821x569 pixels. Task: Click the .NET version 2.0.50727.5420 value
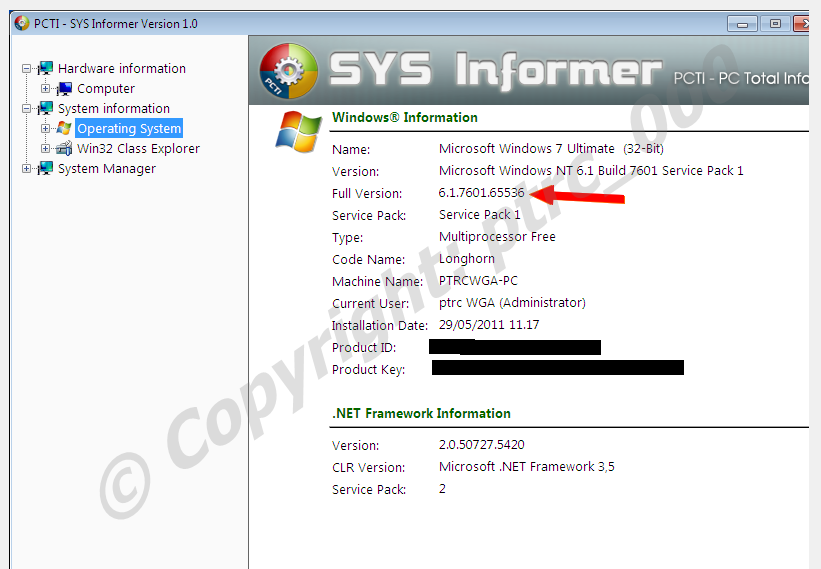[x=481, y=444]
